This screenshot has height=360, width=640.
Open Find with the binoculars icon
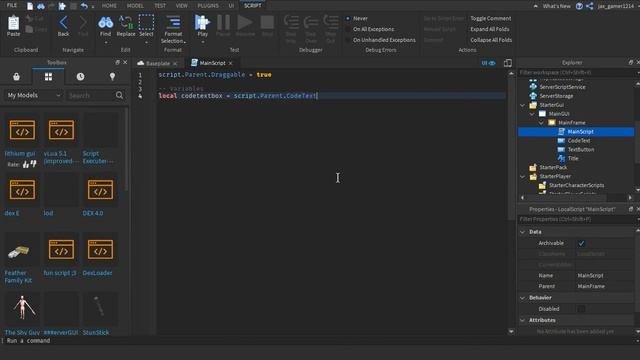coord(105,23)
